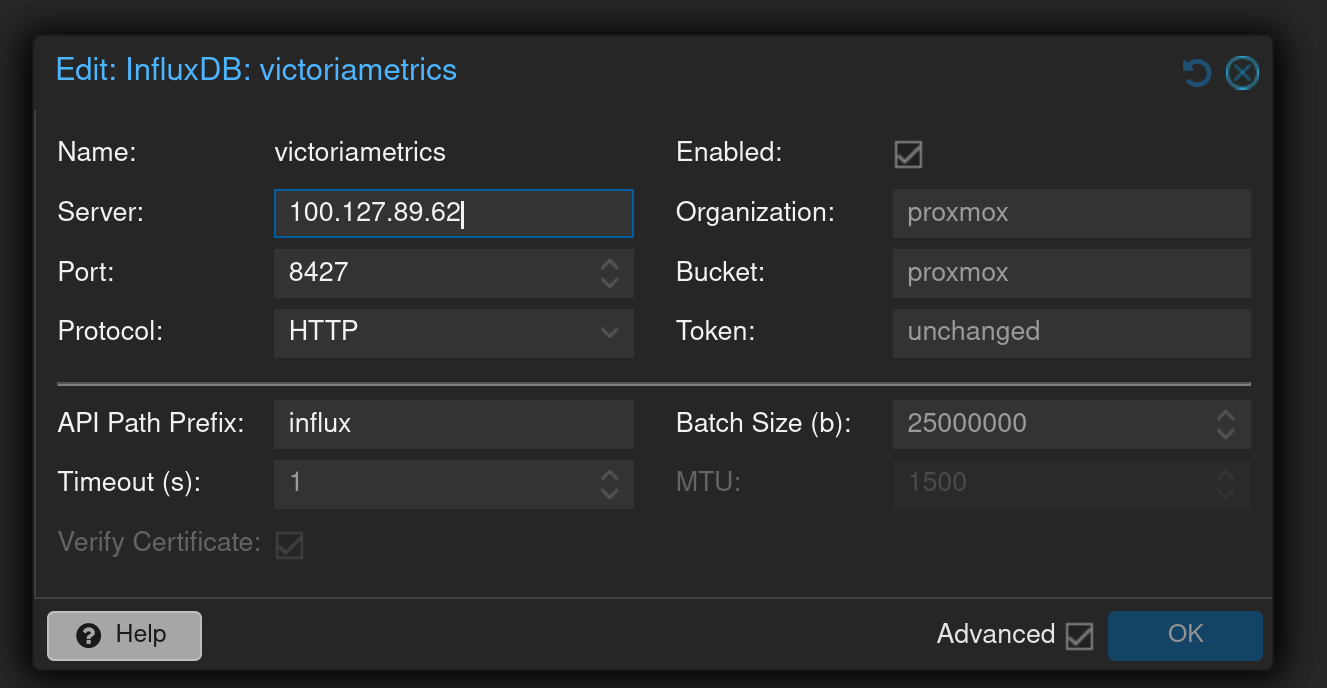Focus the Server address field
This screenshot has width=1327, height=688.
452,213
